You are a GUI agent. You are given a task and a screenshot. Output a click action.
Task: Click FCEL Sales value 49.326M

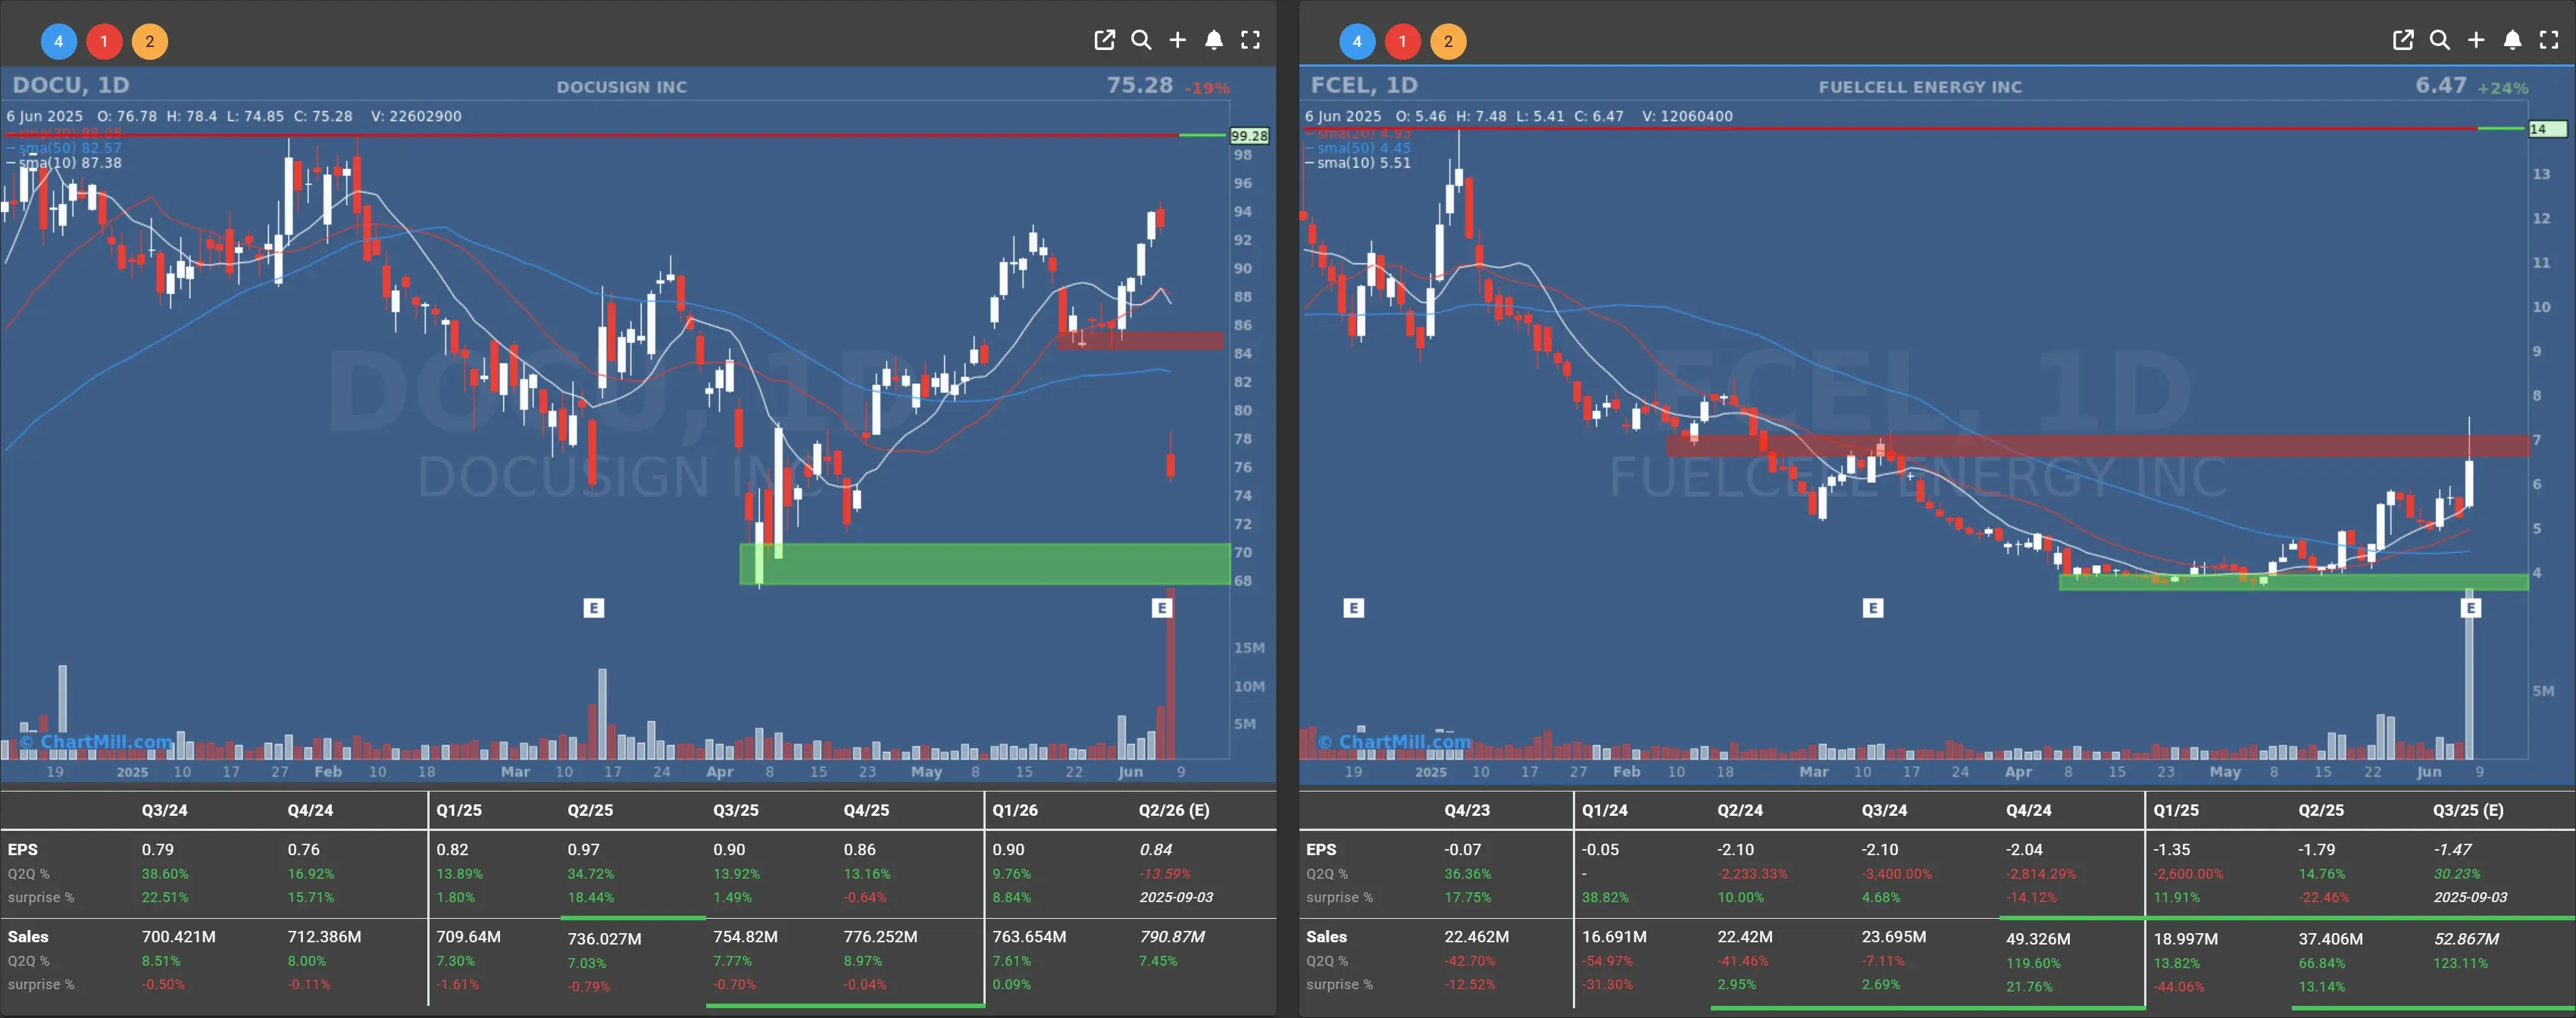(x=2038, y=939)
